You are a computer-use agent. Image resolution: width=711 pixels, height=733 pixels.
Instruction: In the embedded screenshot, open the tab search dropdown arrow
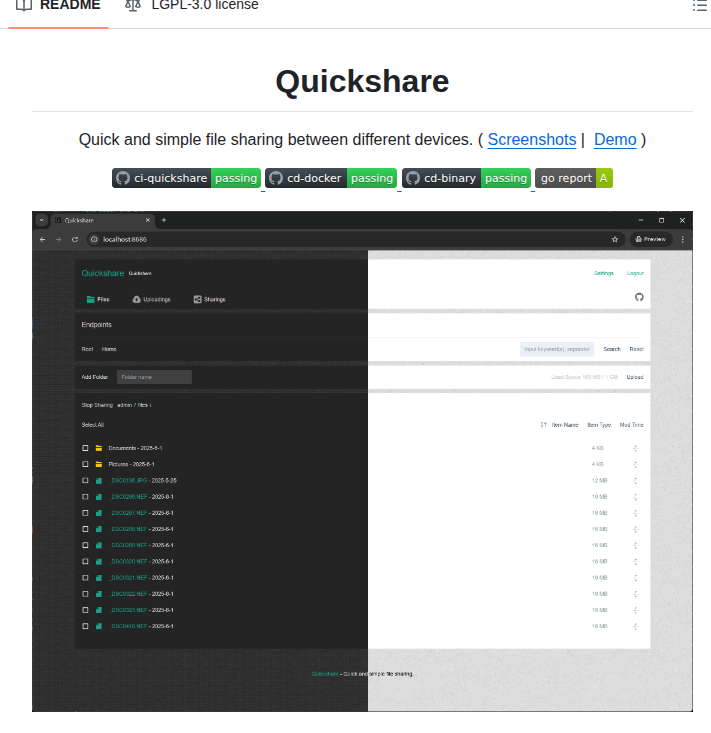pyautogui.click(x=42, y=220)
